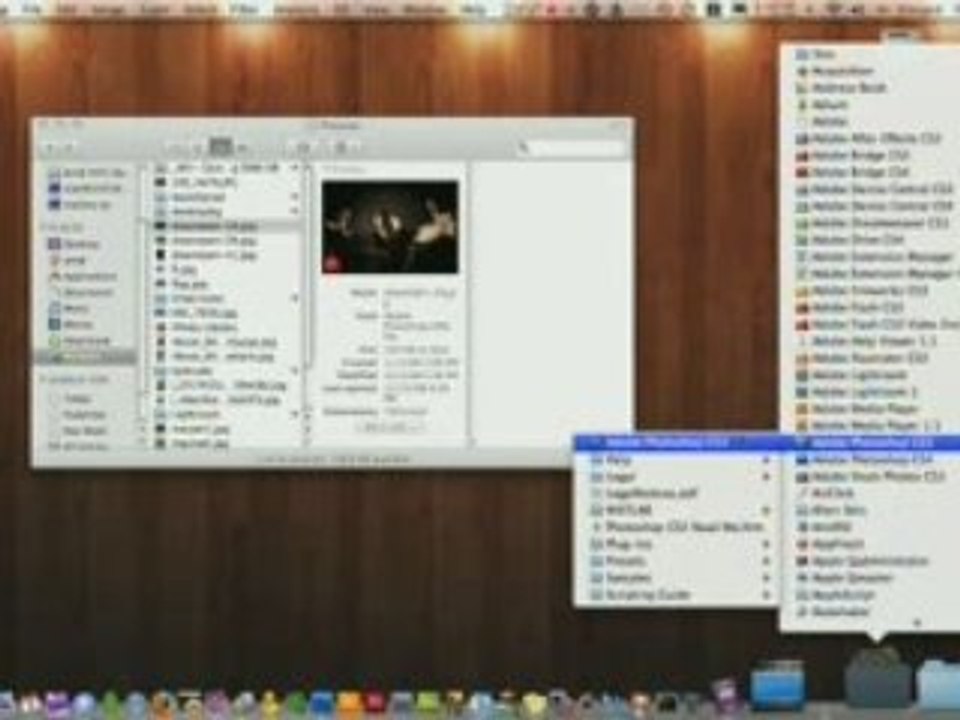Viewport: 960px width, 720px height.
Task: Show Today's files in Finder sidebar
Action: [72, 399]
